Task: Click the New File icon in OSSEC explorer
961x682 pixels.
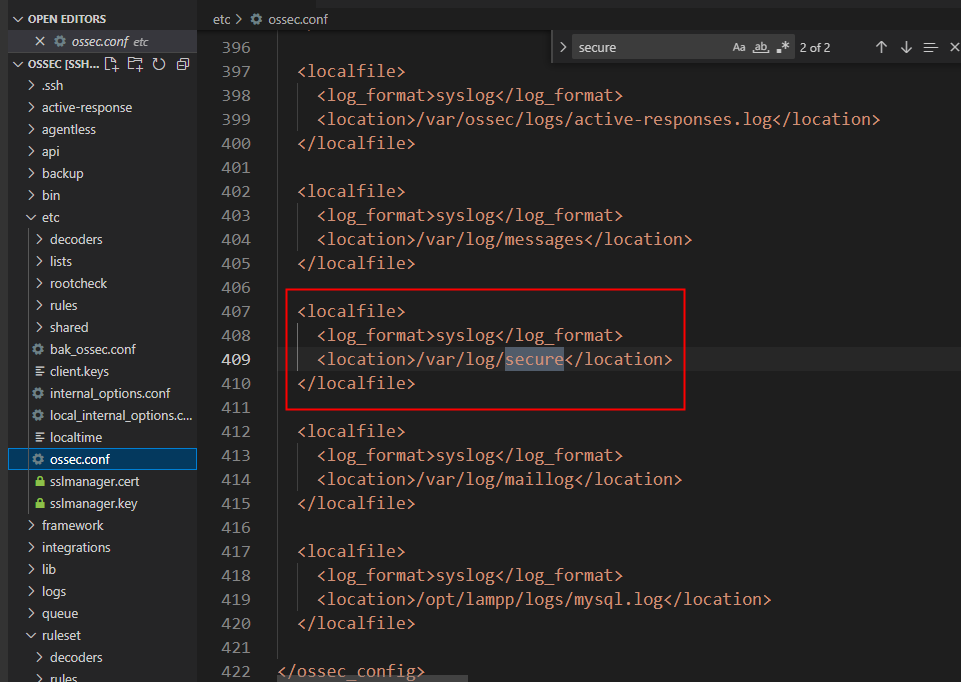Action: pos(111,64)
